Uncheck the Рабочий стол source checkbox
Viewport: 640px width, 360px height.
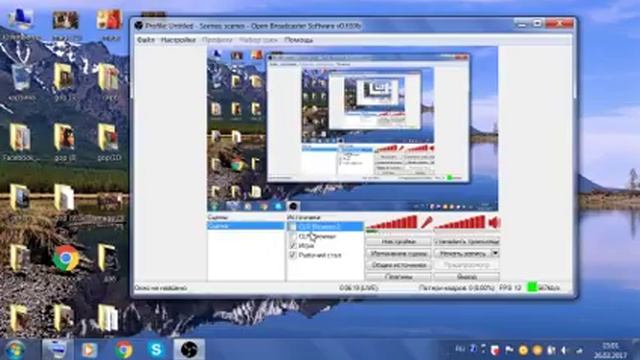coord(293,255)
